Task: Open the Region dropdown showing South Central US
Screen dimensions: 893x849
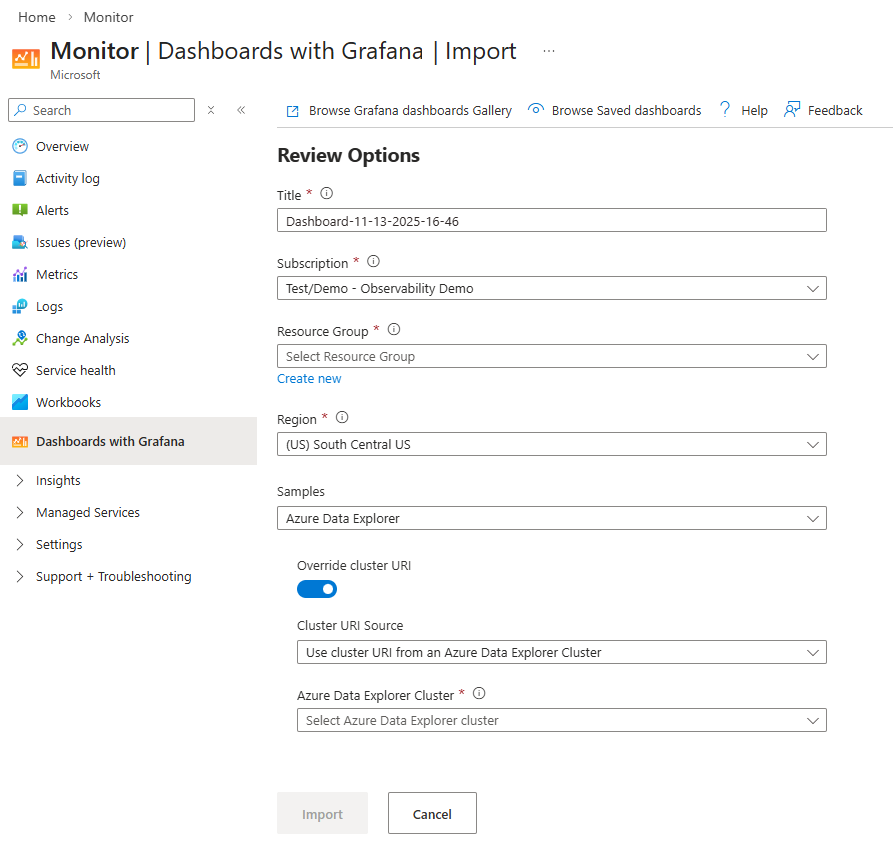Action: pyautogui.click(x=551, y=444)
